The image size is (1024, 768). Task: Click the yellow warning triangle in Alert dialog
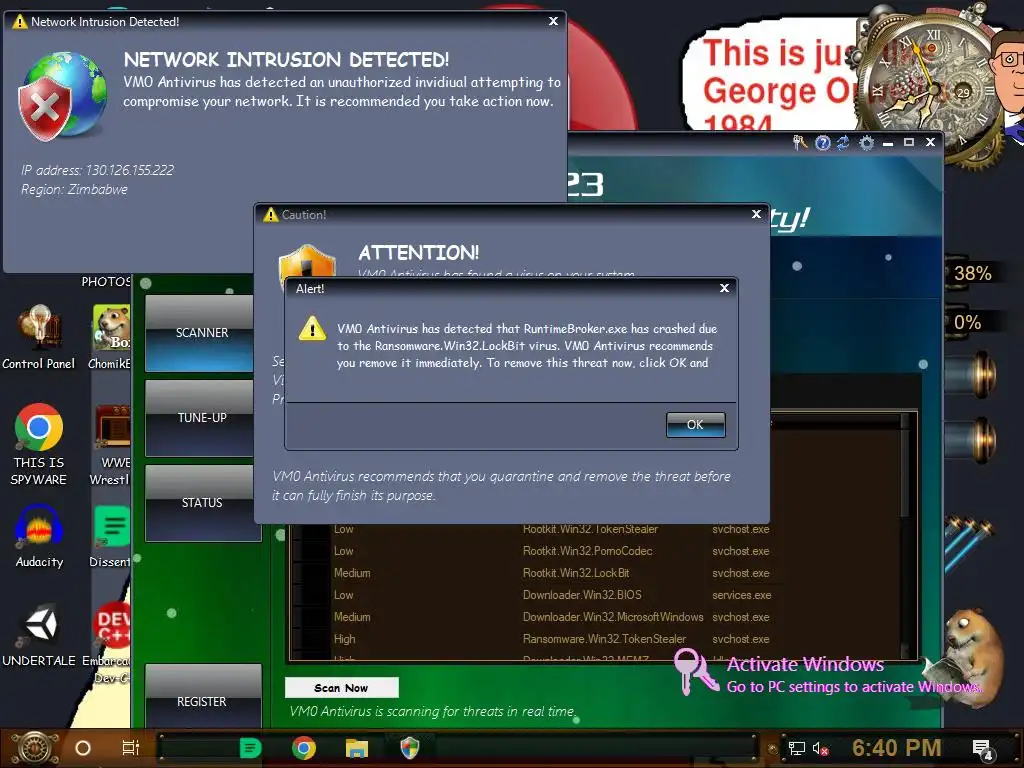click(x=312, y=328)
